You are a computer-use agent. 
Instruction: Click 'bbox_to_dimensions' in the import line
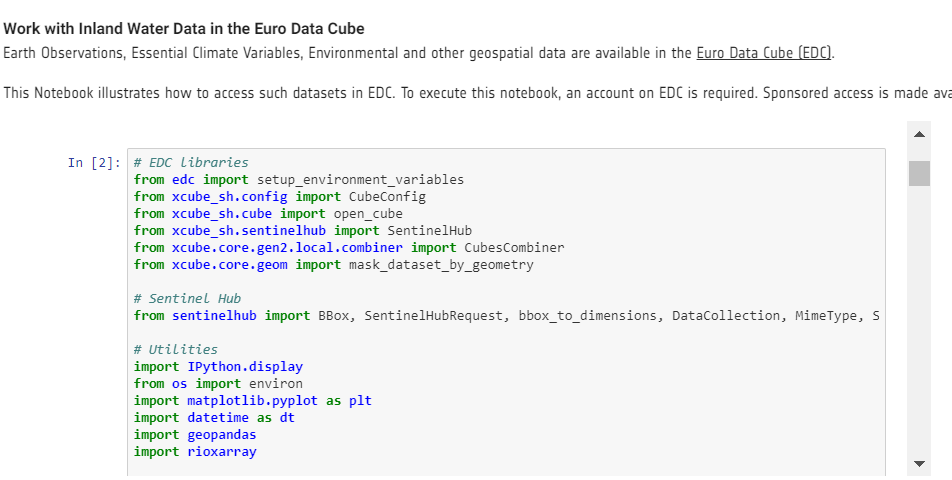click(x=587, y=316)
